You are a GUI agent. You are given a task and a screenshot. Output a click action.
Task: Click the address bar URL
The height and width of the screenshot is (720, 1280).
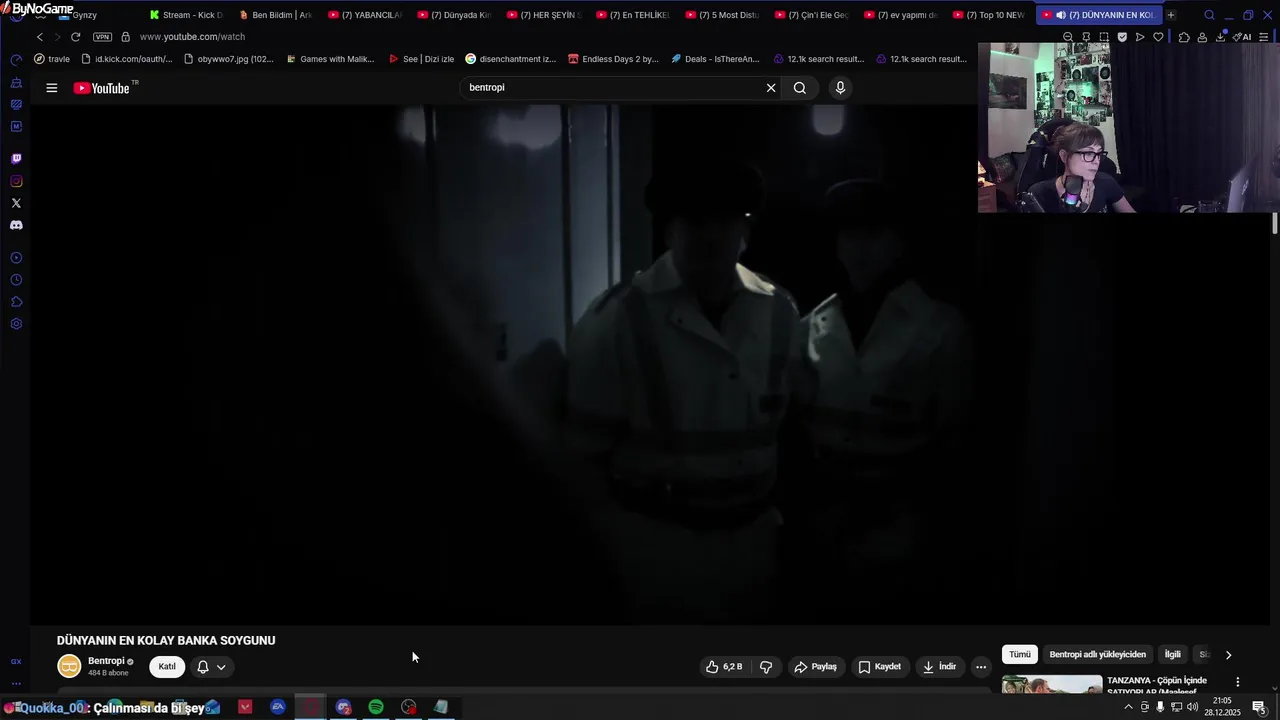pos(192,37)
